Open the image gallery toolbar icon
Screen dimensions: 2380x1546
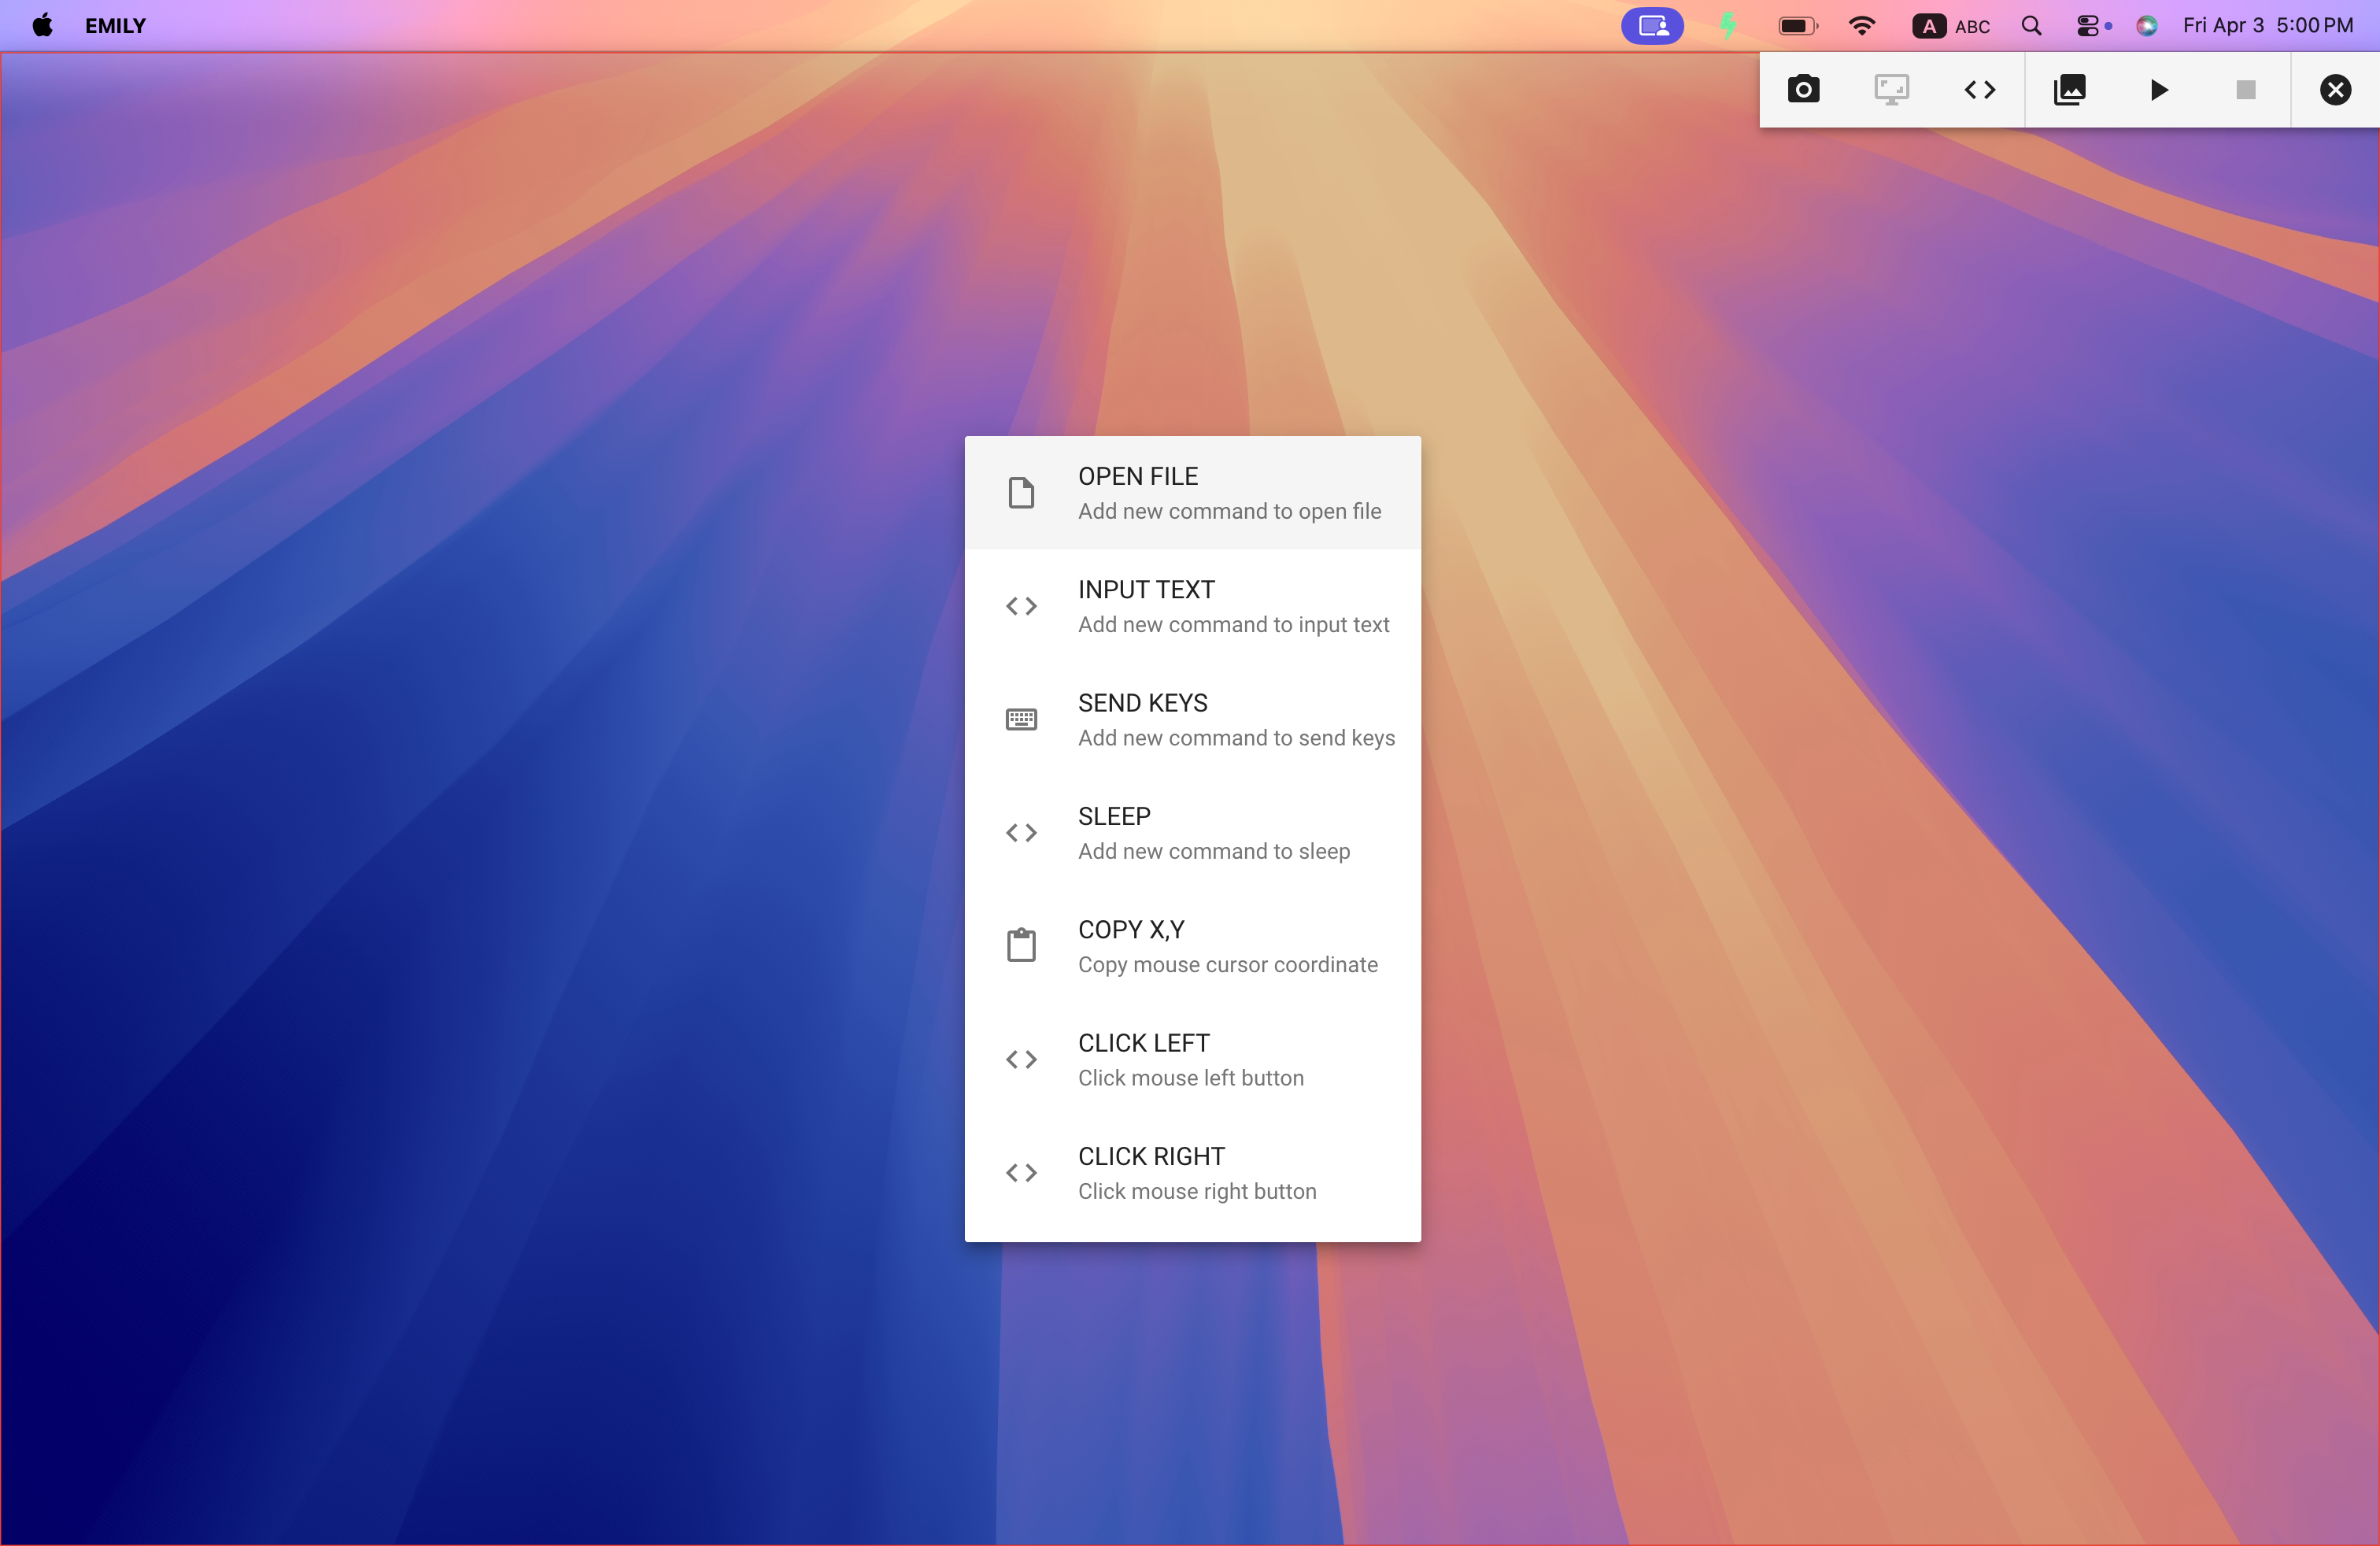tap(2069, 90)
